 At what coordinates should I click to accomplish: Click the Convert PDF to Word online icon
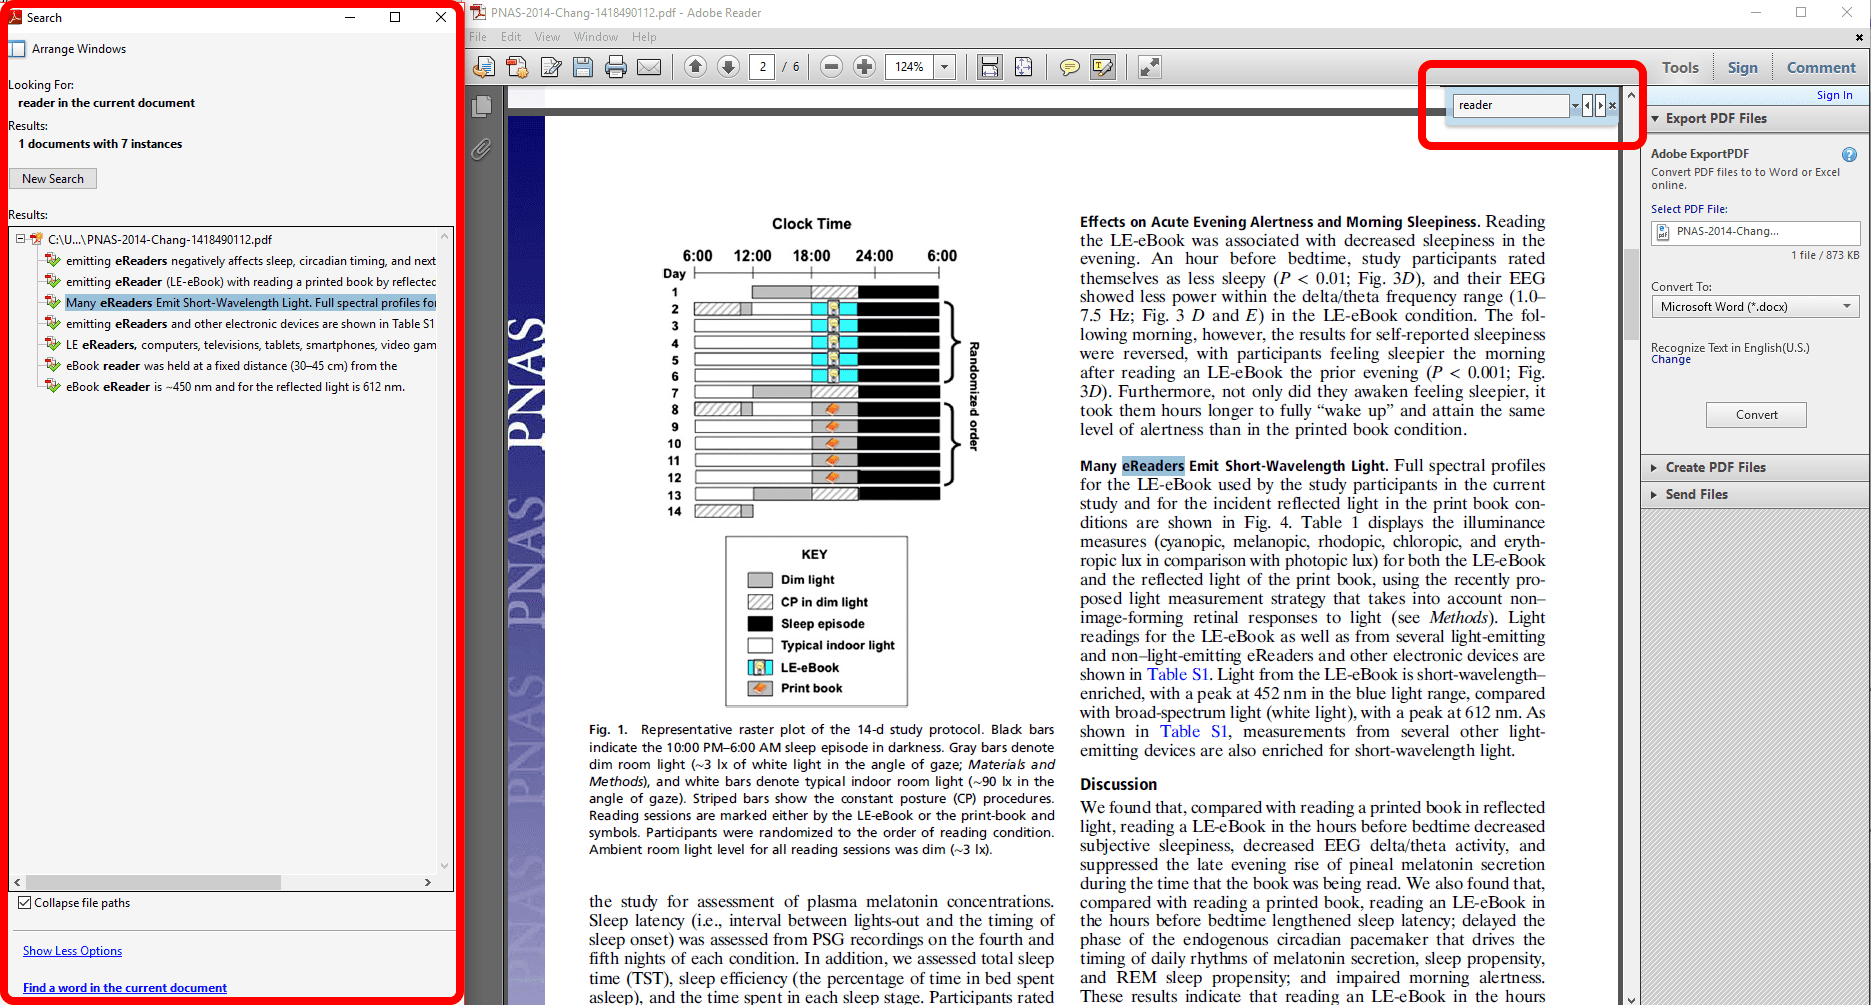coord(484,67)
